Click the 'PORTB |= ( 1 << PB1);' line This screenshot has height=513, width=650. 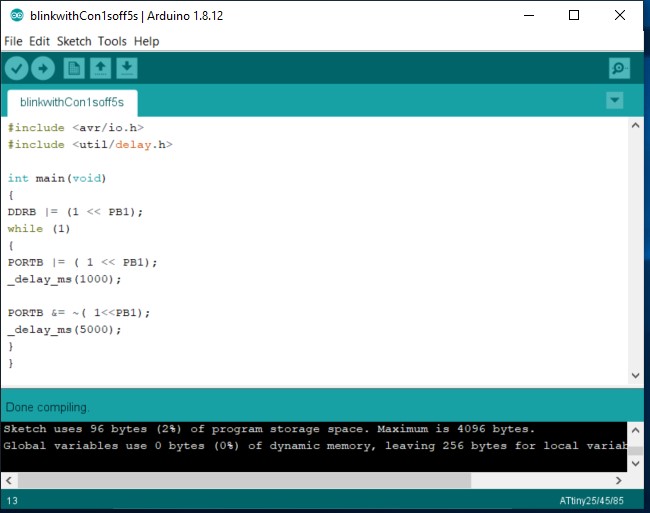coord(82,262)
